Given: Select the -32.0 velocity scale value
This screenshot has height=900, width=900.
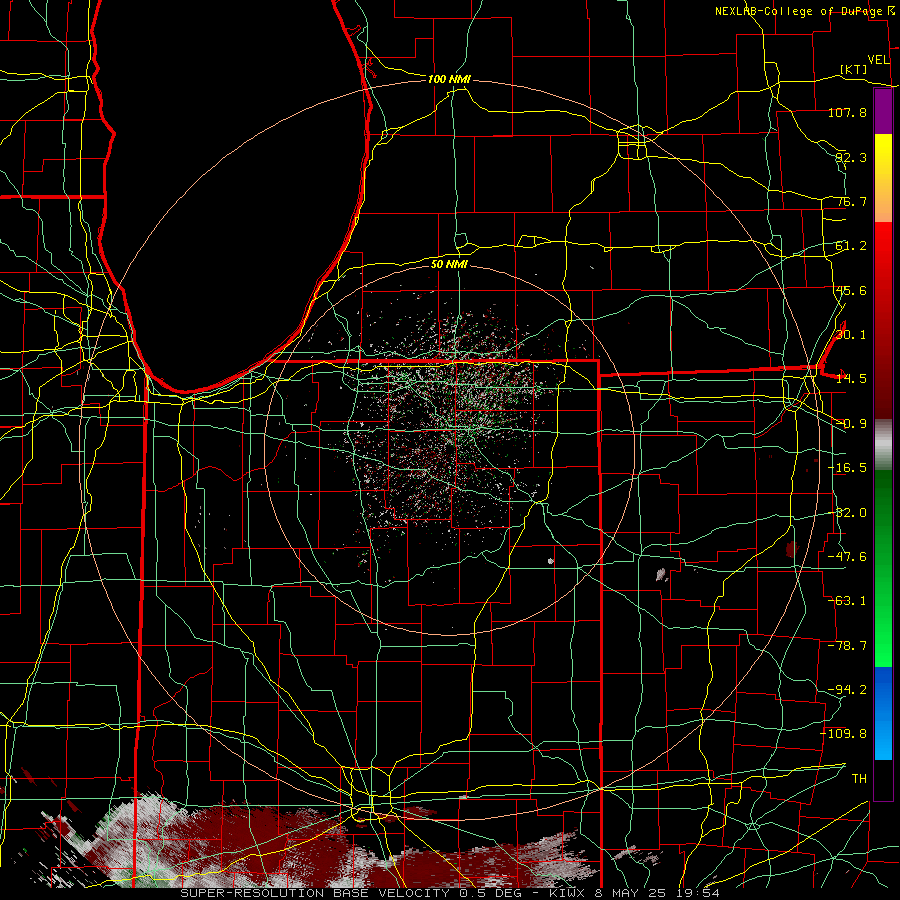Looking at the screenshot, I should tap(847, 513).
